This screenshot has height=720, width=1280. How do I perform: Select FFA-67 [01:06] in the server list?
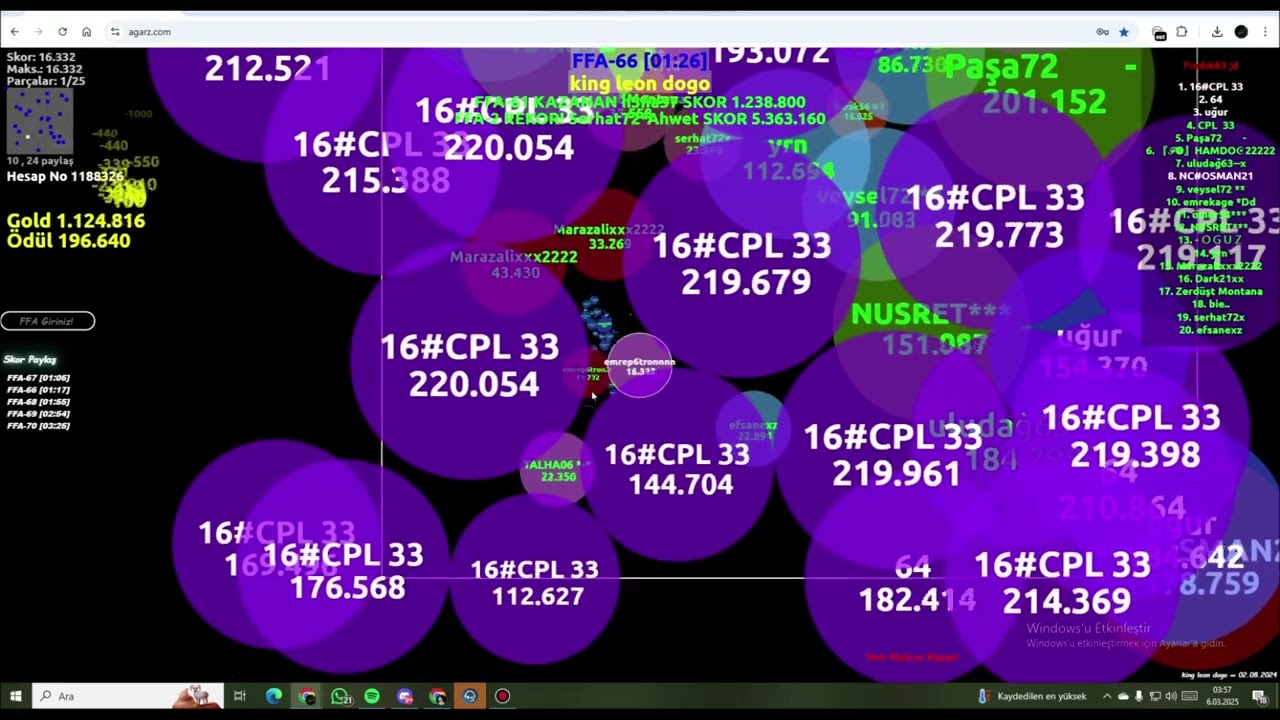tap(38, 378)
